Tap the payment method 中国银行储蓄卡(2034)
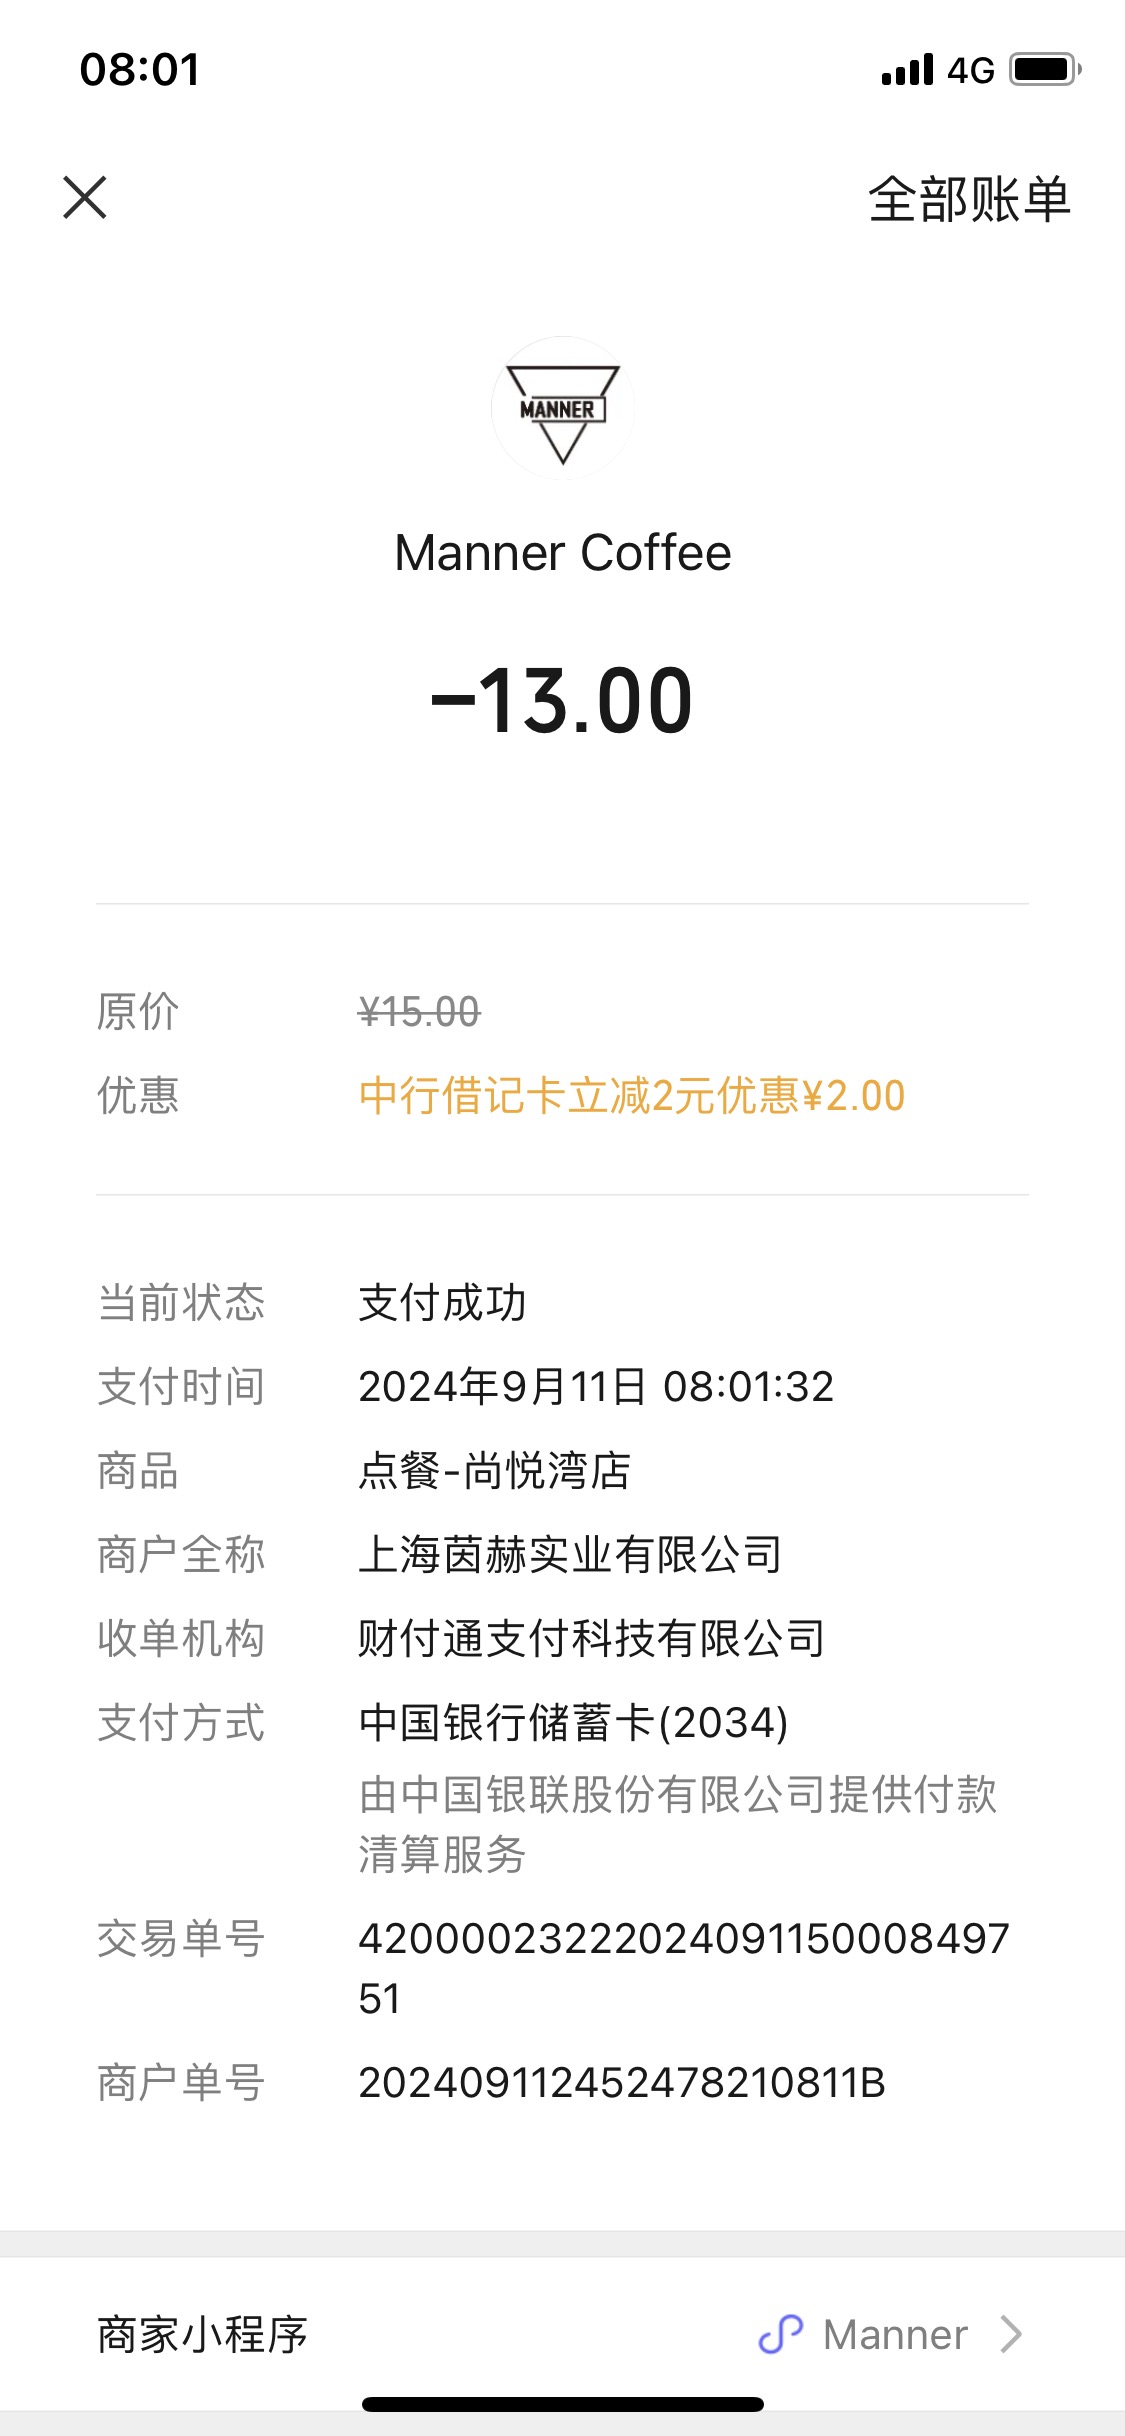The image size is (1125, 2436). (574, 1722)
